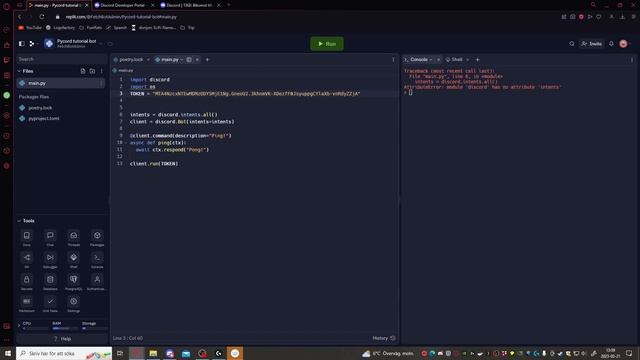Open the main.py tab dropdown arrow
This screenshot has height=360, width=640.
(x=182, y=60)
